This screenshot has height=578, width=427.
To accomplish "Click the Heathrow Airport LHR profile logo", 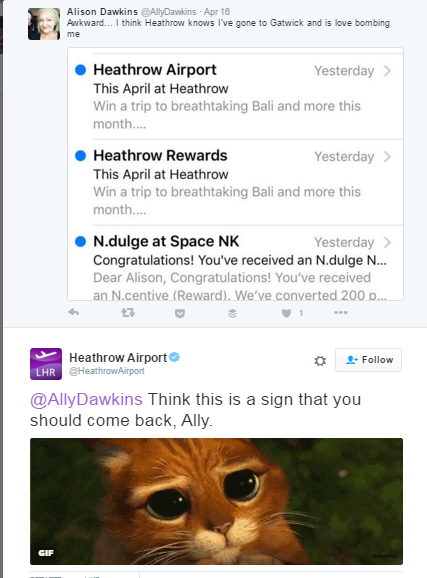I will [x=46, y=364].
